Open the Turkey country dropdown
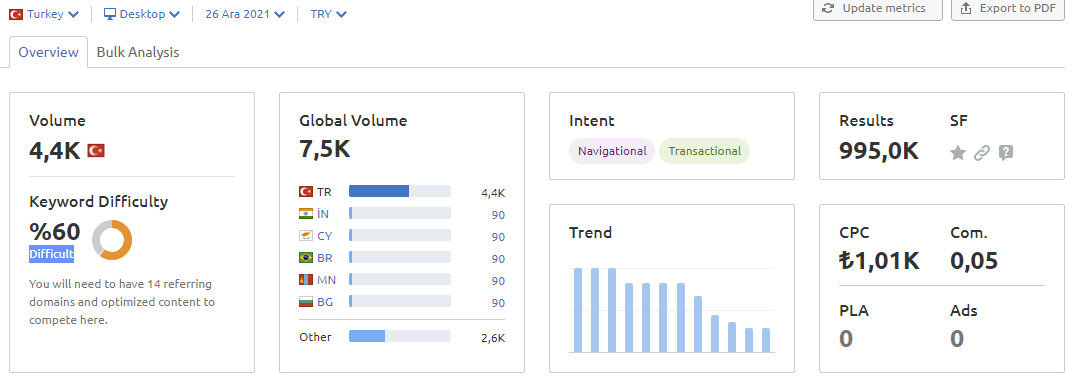 pyautogui.click(x=44, y=14)
